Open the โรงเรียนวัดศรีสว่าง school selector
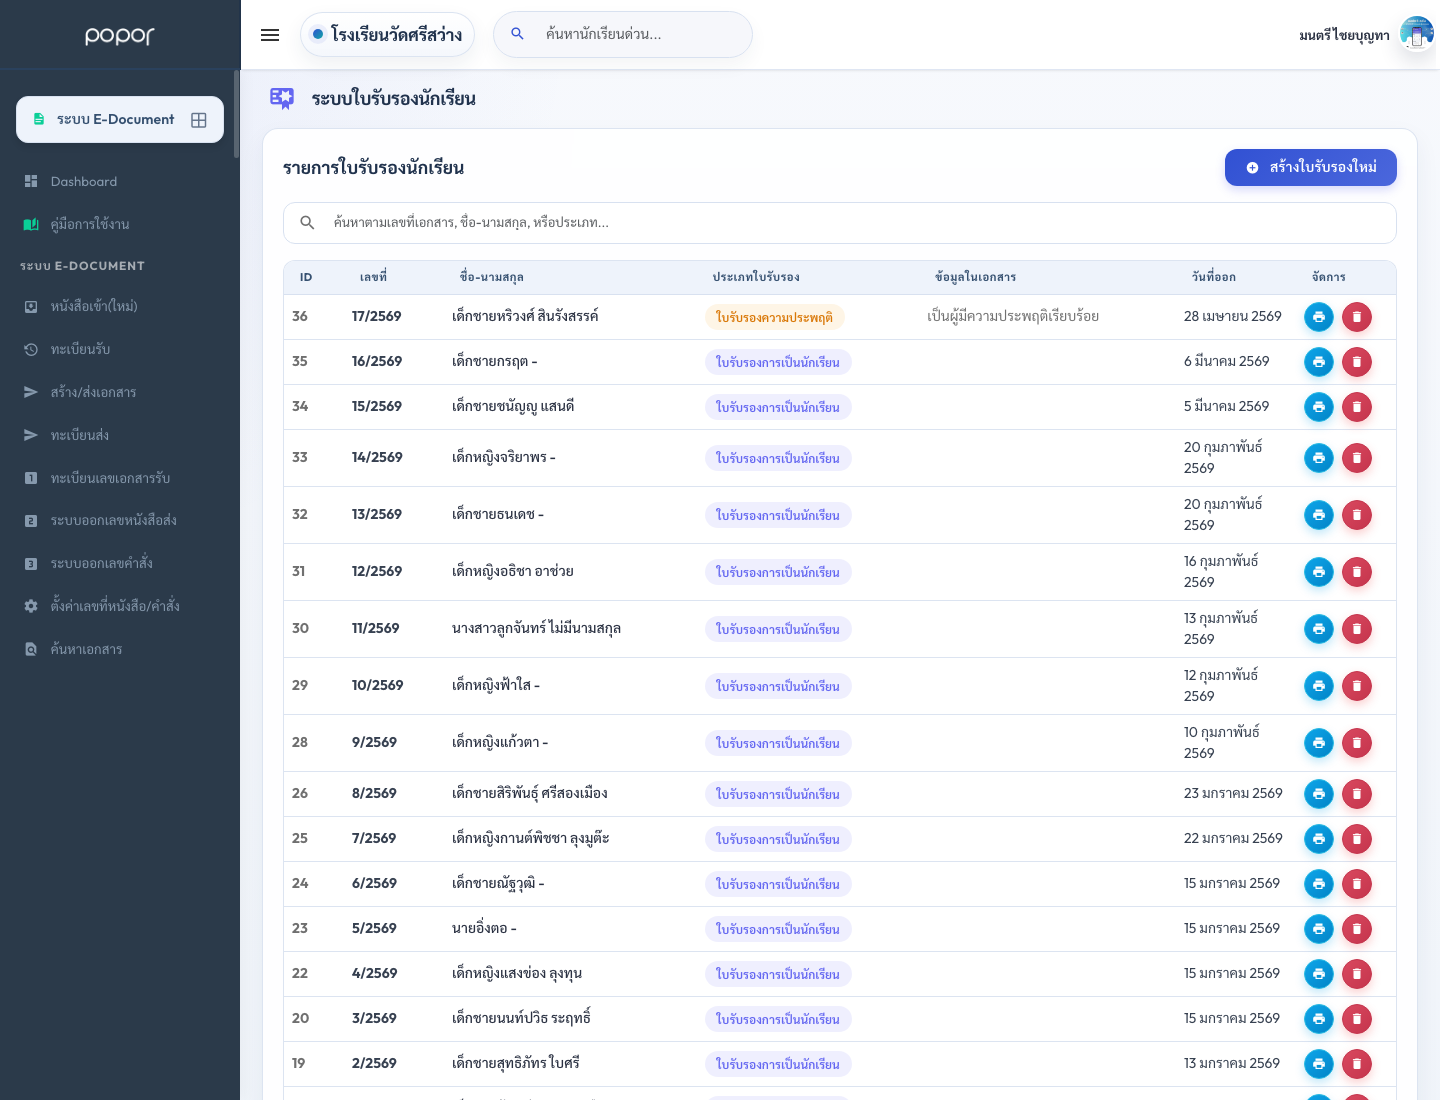1440x1100 pixels. pos(387,35)
